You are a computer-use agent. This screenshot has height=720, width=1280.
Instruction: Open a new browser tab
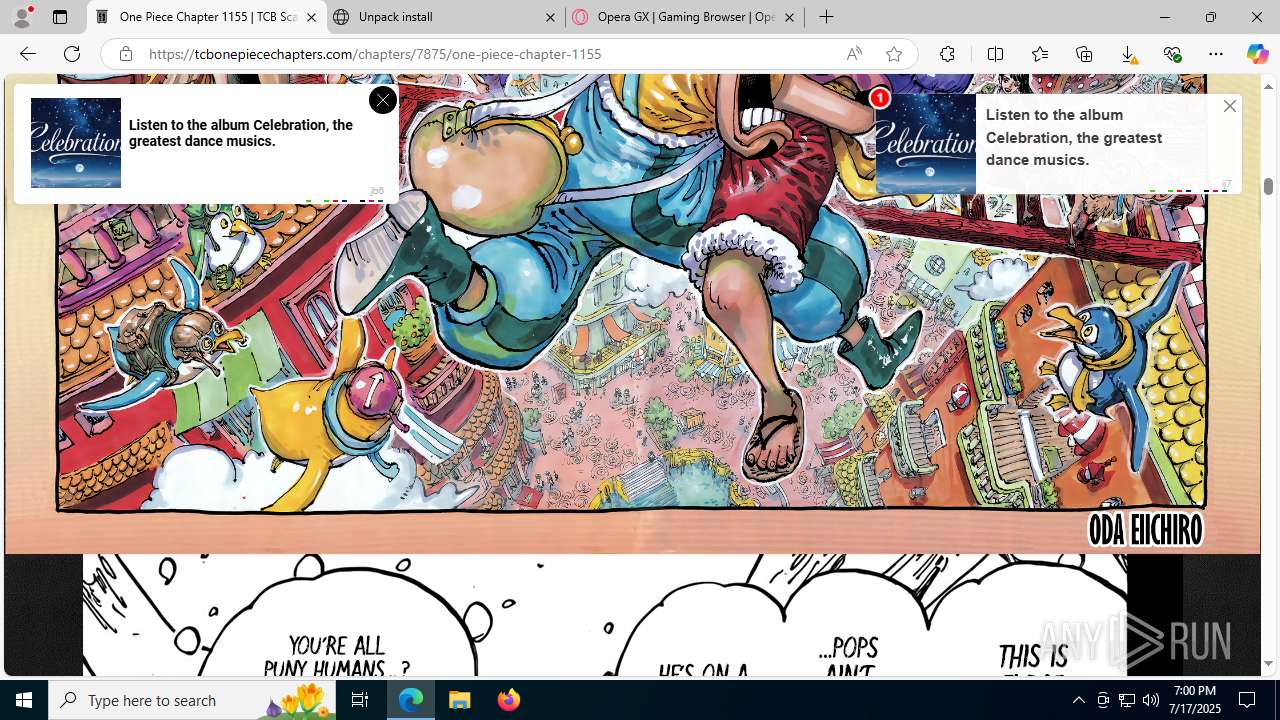click(826, 17)
